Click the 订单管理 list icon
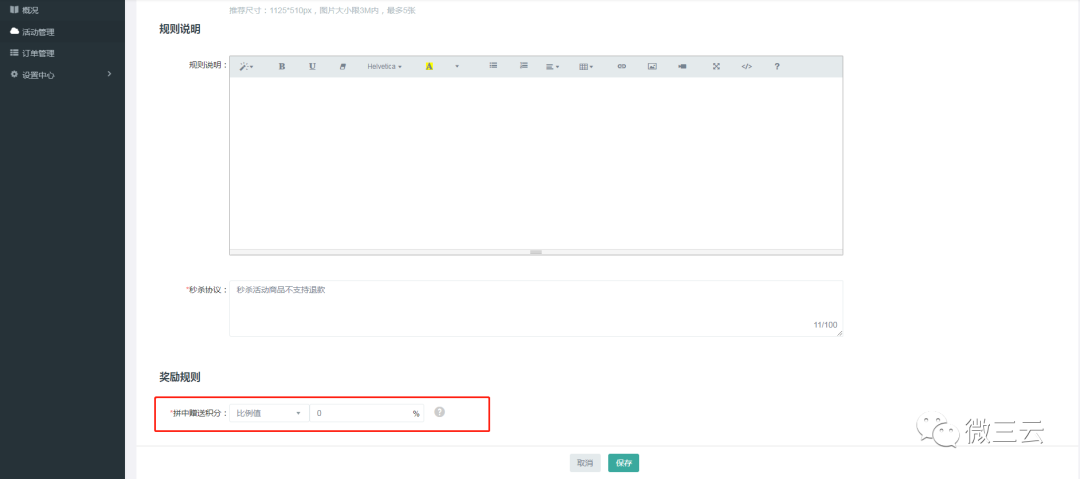Screen dimensions: 1080x479 coord(14,52)
